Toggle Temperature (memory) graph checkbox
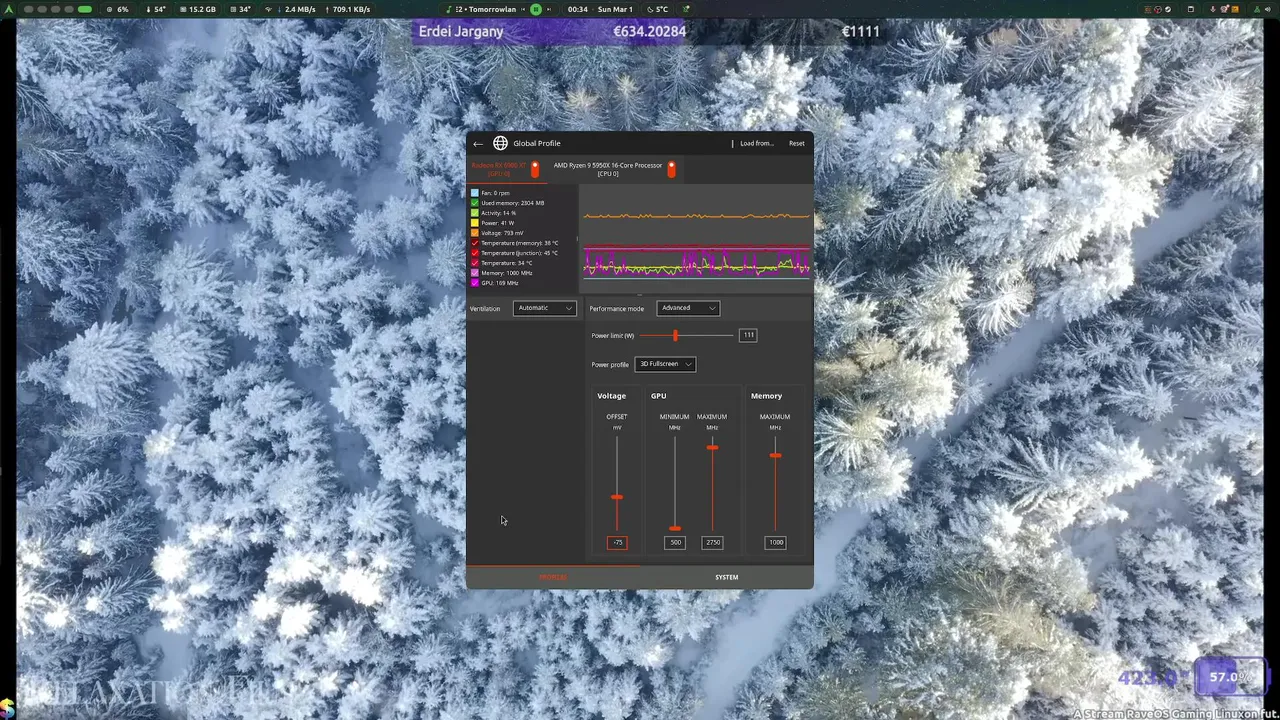This screenshot has height=720, width=1280. point(475,243)
